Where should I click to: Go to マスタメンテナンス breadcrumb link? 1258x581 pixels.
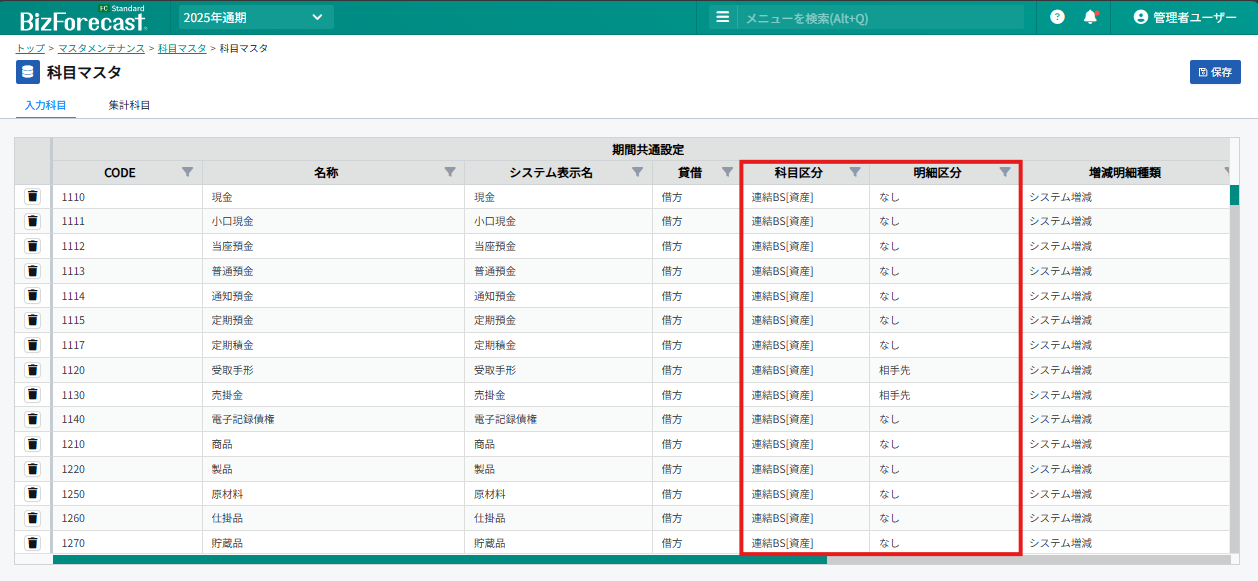(x=101, y=48)
